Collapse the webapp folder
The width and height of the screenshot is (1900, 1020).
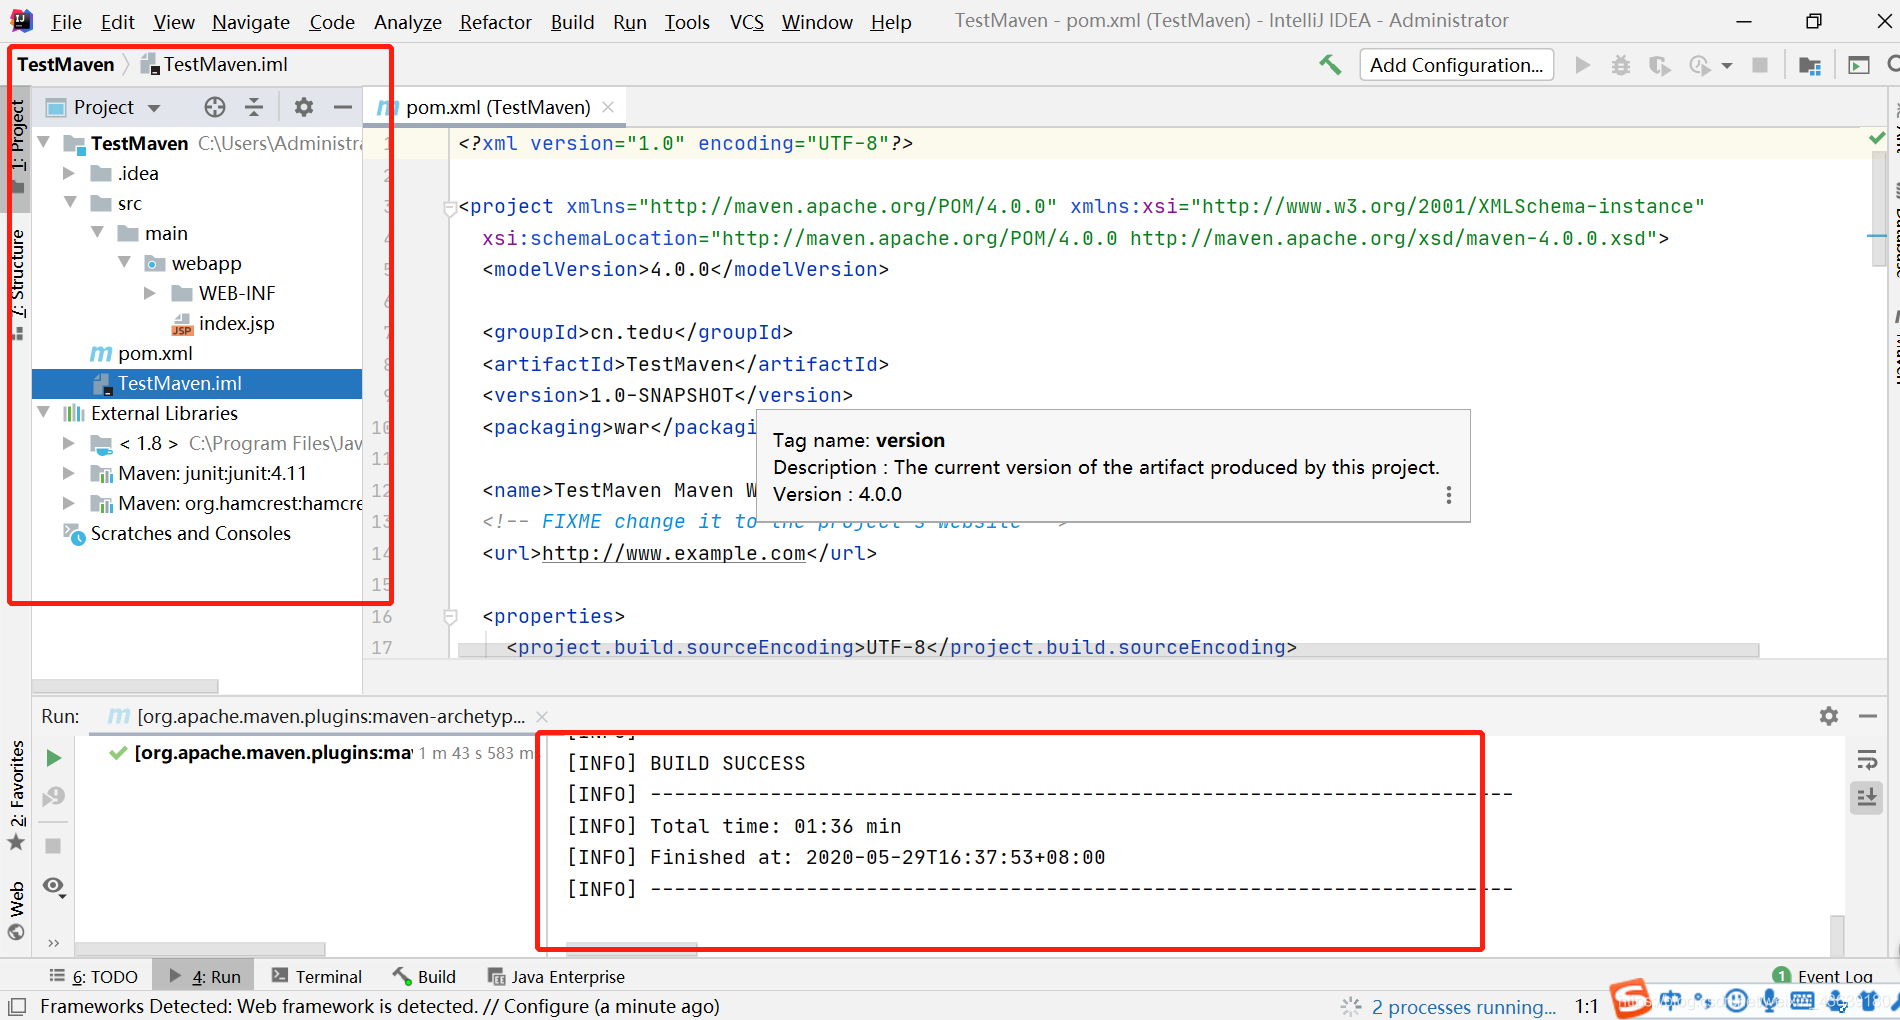pos(125,262)
